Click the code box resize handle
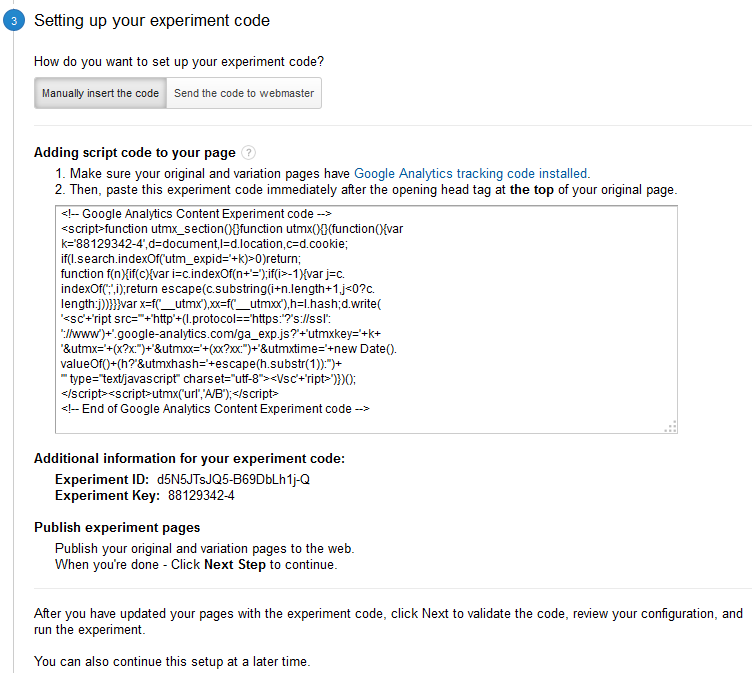The width and height of the screenshot is (752, 673). coord(671,427)
